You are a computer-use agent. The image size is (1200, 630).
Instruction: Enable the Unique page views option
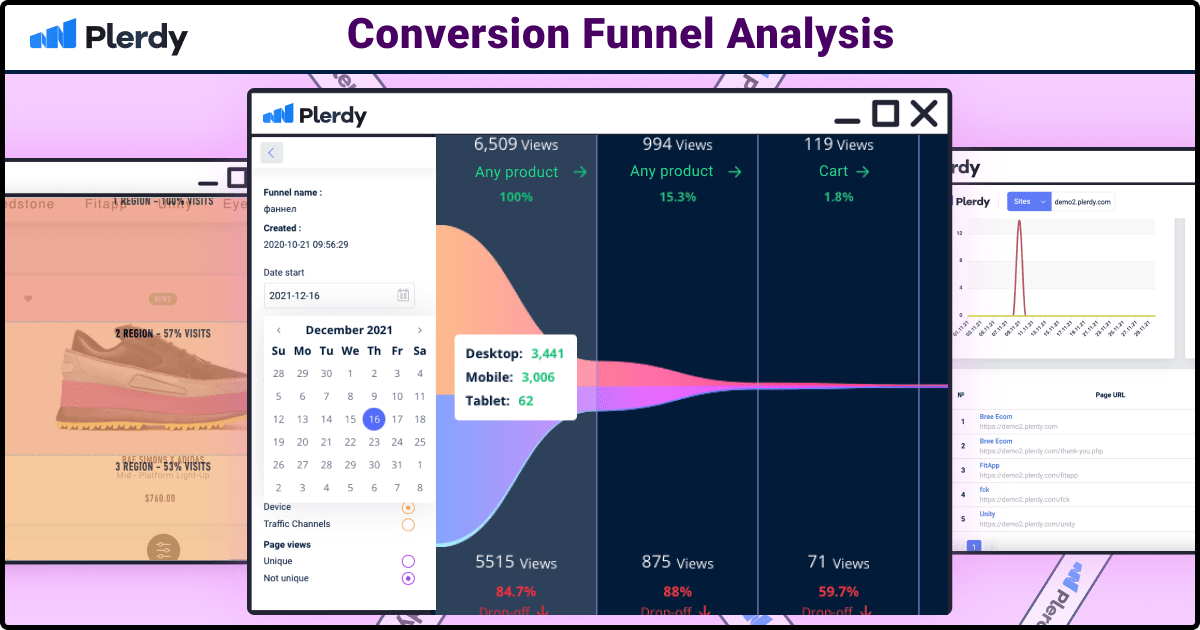point(408,561)
